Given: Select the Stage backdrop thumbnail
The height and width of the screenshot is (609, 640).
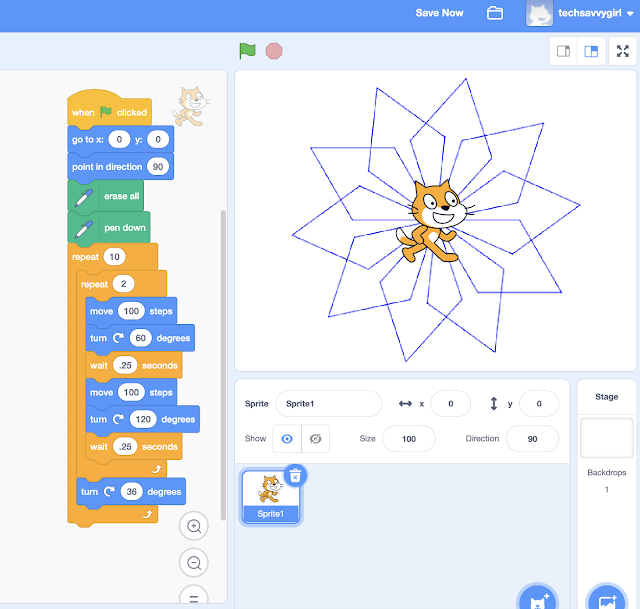Looking at the screenshot, I should 607,438.
